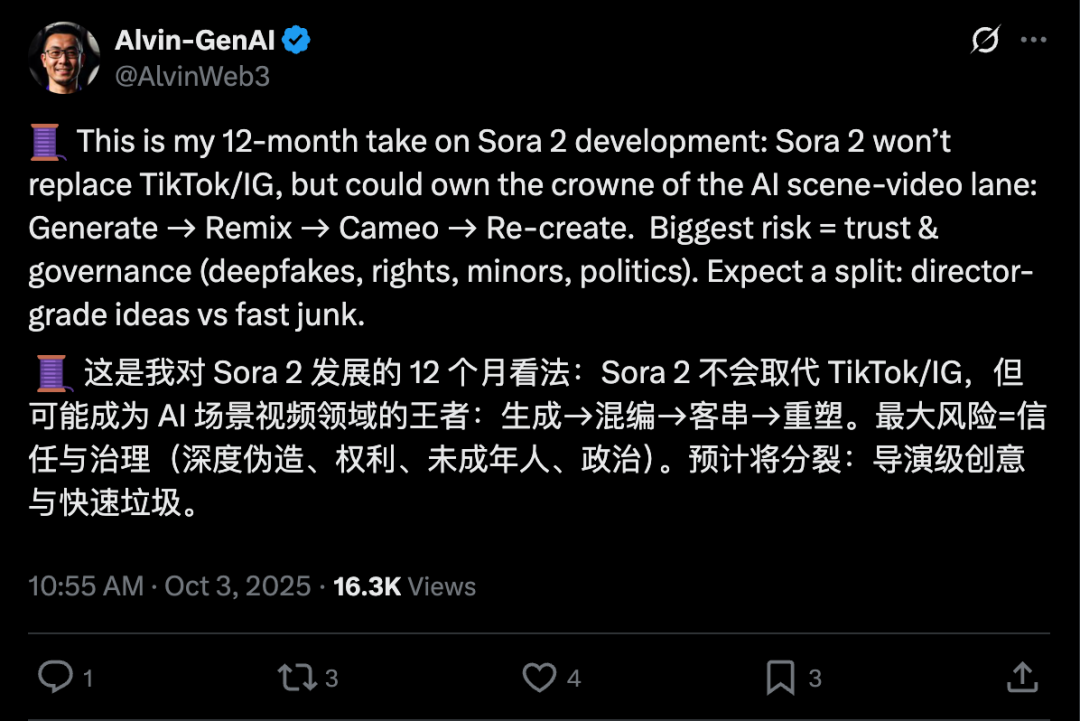Click the reply speech bubble icon

pyautogui.click(x=54, y=678)
